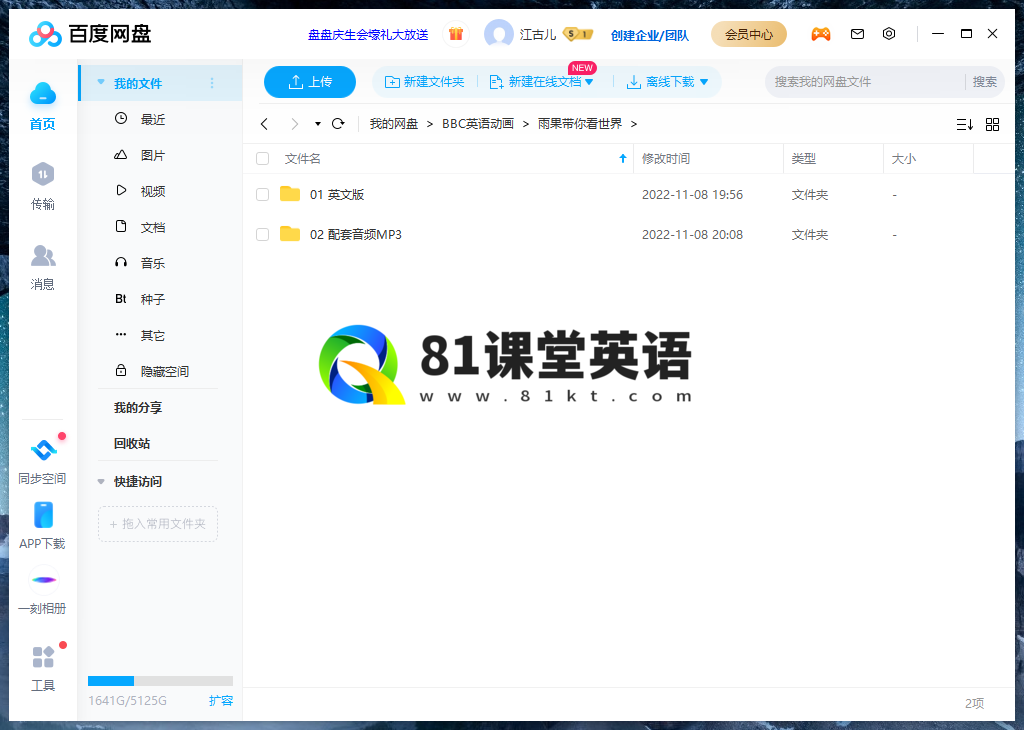Open 回收站 recycle bin
The image size is (1024, 730).
132,443
